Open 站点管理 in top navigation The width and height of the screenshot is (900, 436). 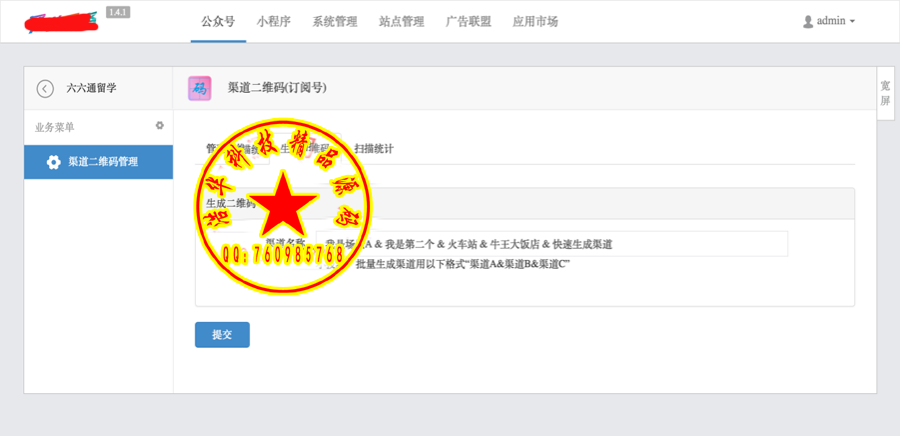coord(402,22)
